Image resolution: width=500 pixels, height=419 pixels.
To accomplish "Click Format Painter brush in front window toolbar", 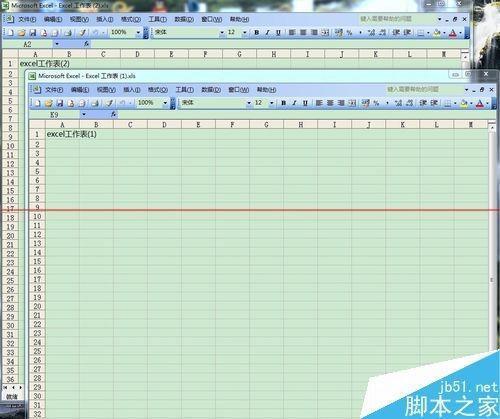I will coord(109,103).
